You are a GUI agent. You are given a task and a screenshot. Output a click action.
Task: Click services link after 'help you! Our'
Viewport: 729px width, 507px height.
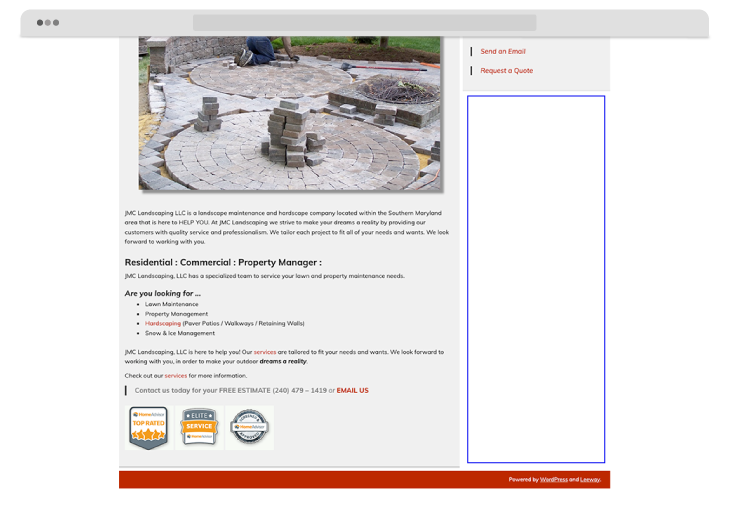click(265, 352)
